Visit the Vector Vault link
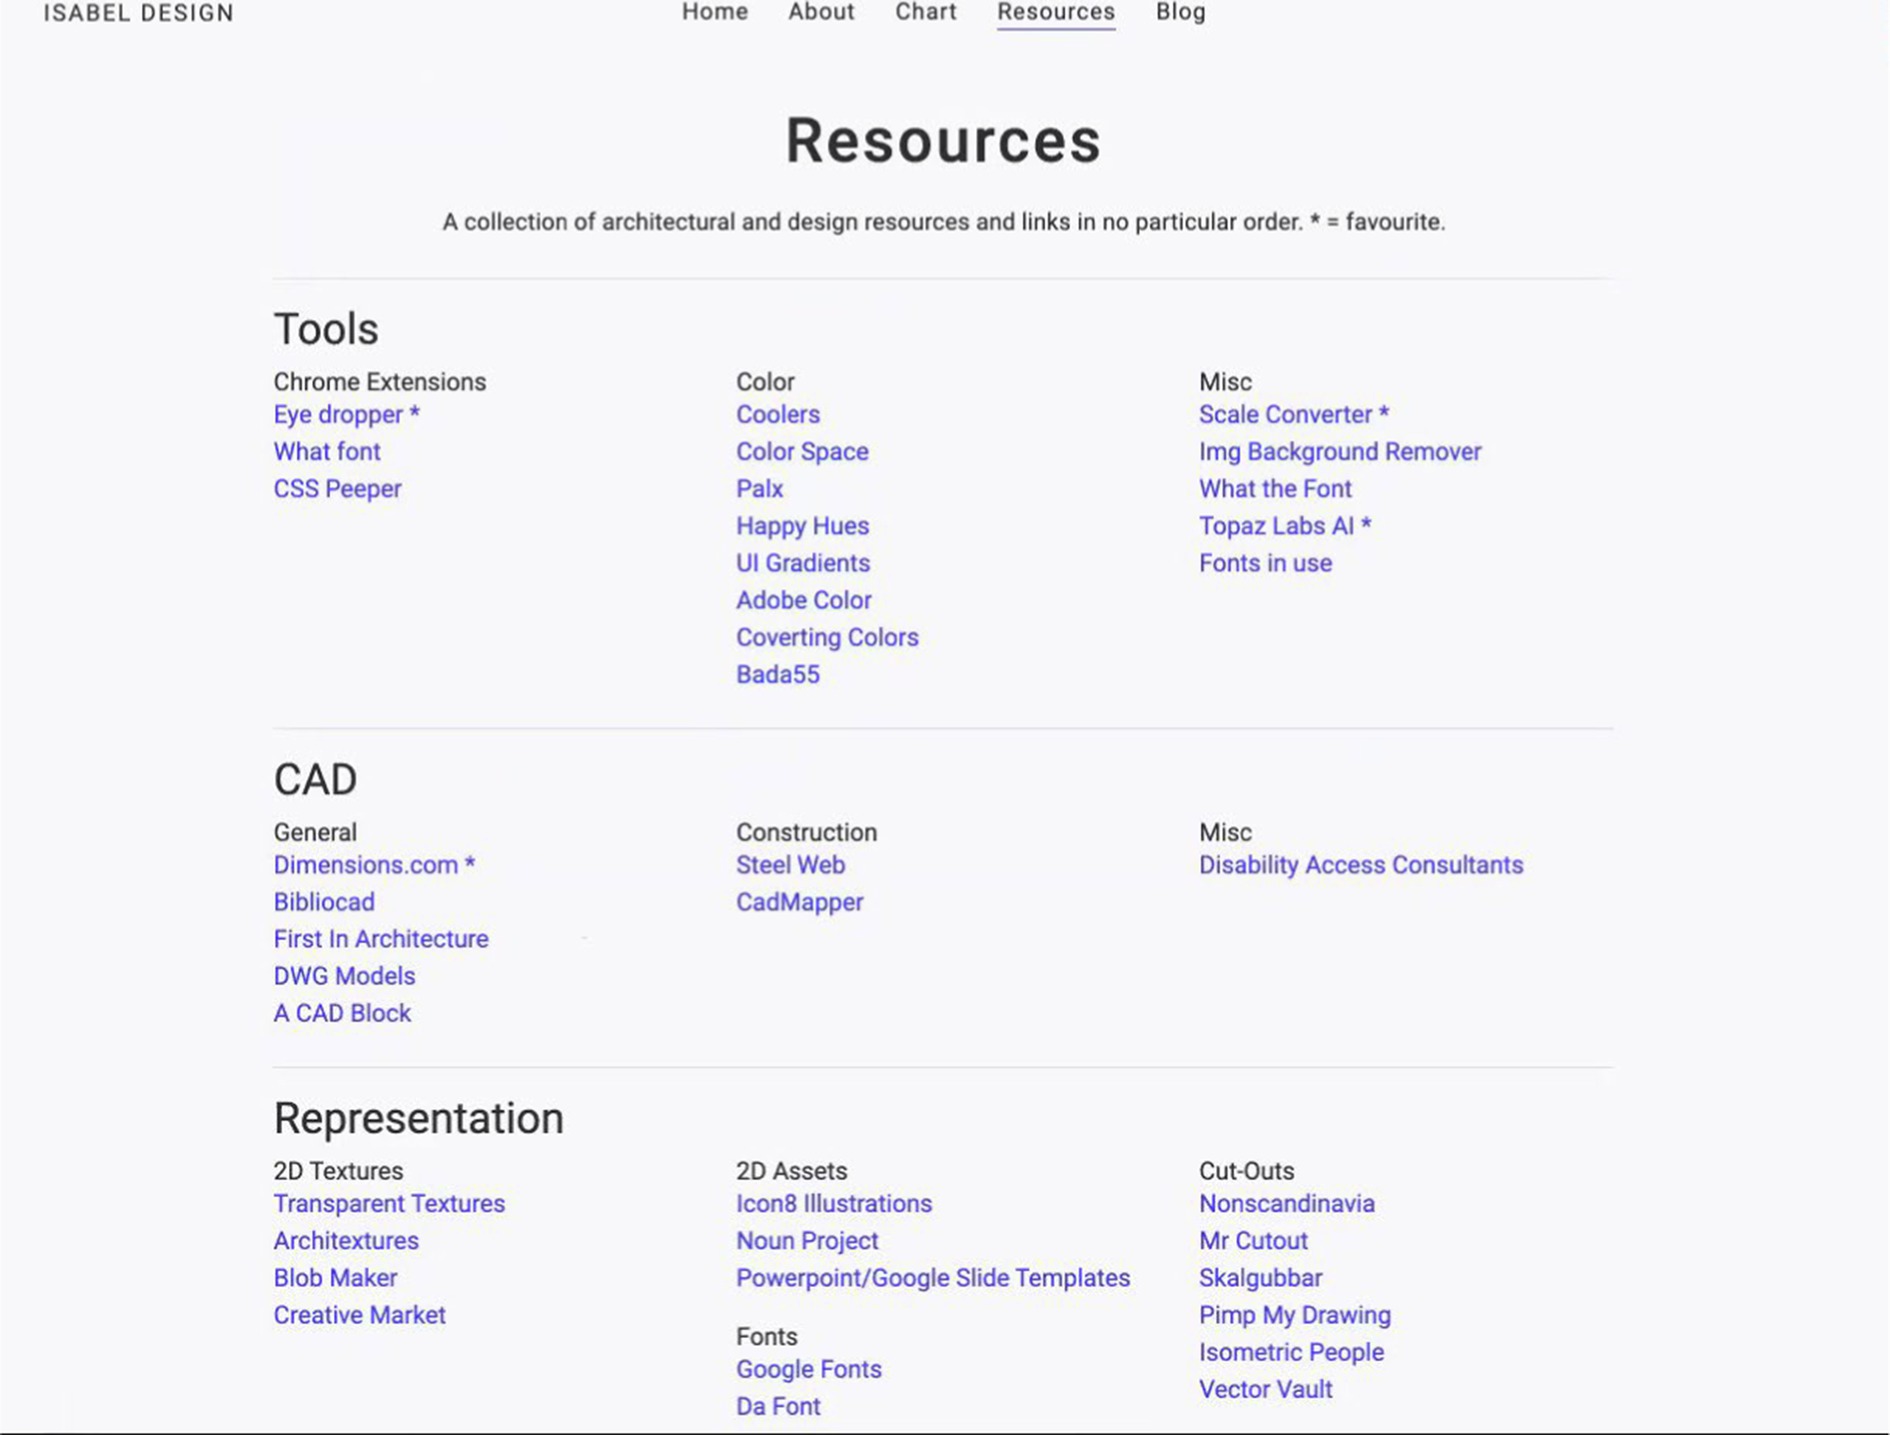 point(1265,1388)
